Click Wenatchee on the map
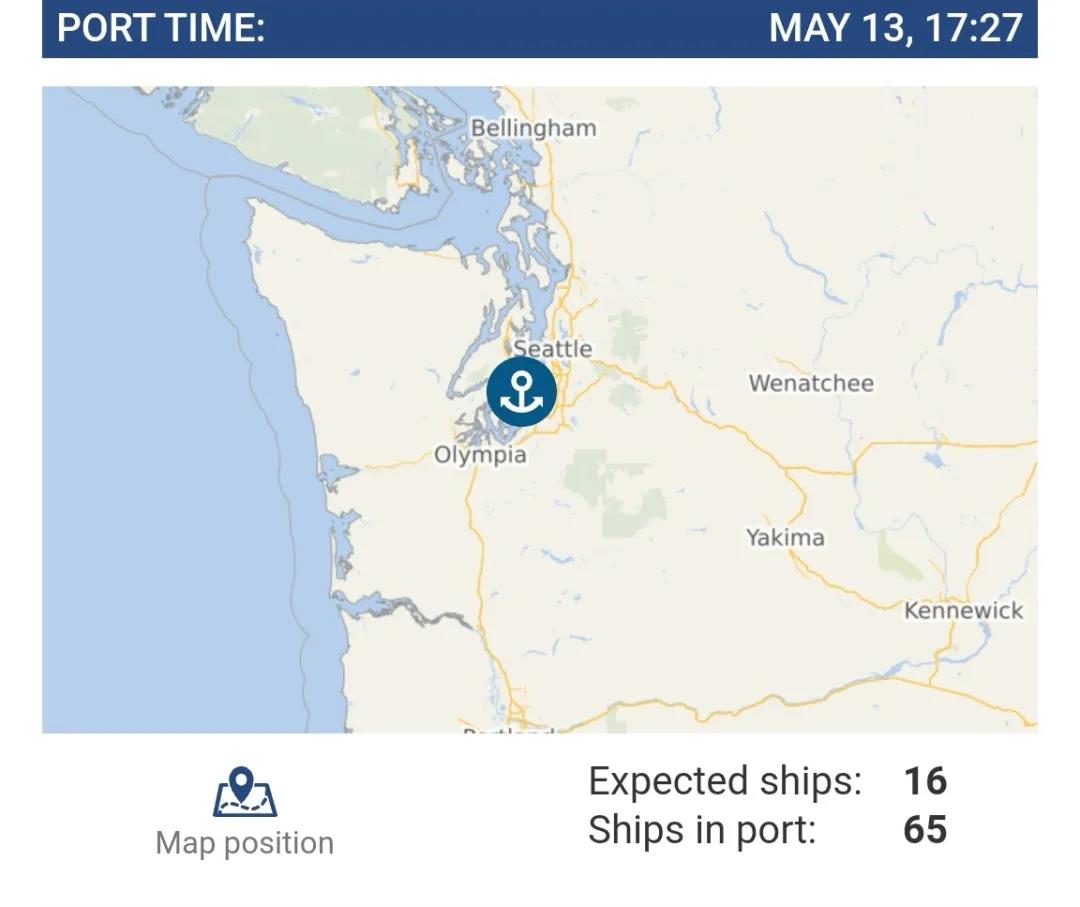Screen dimensions: 1080x907 (x=811, y=383)
